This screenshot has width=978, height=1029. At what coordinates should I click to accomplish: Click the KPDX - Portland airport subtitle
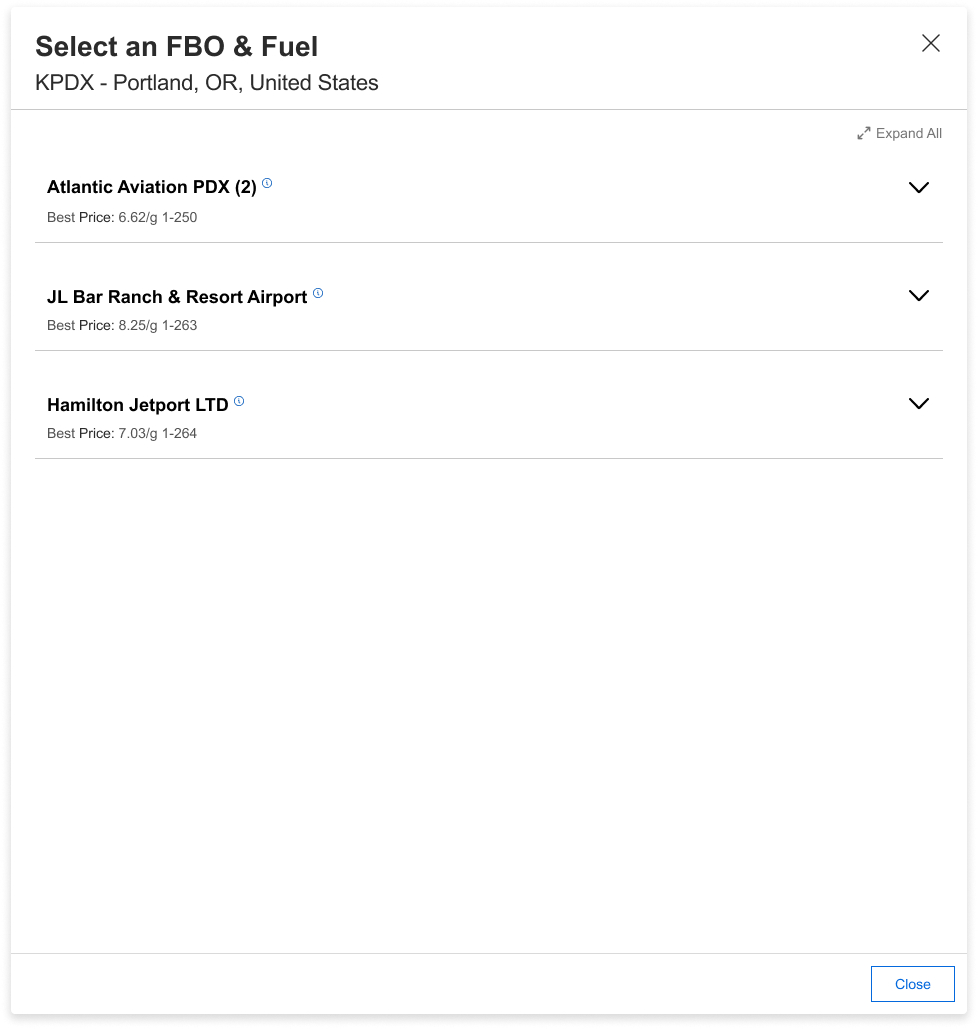(x=206, y=83)
